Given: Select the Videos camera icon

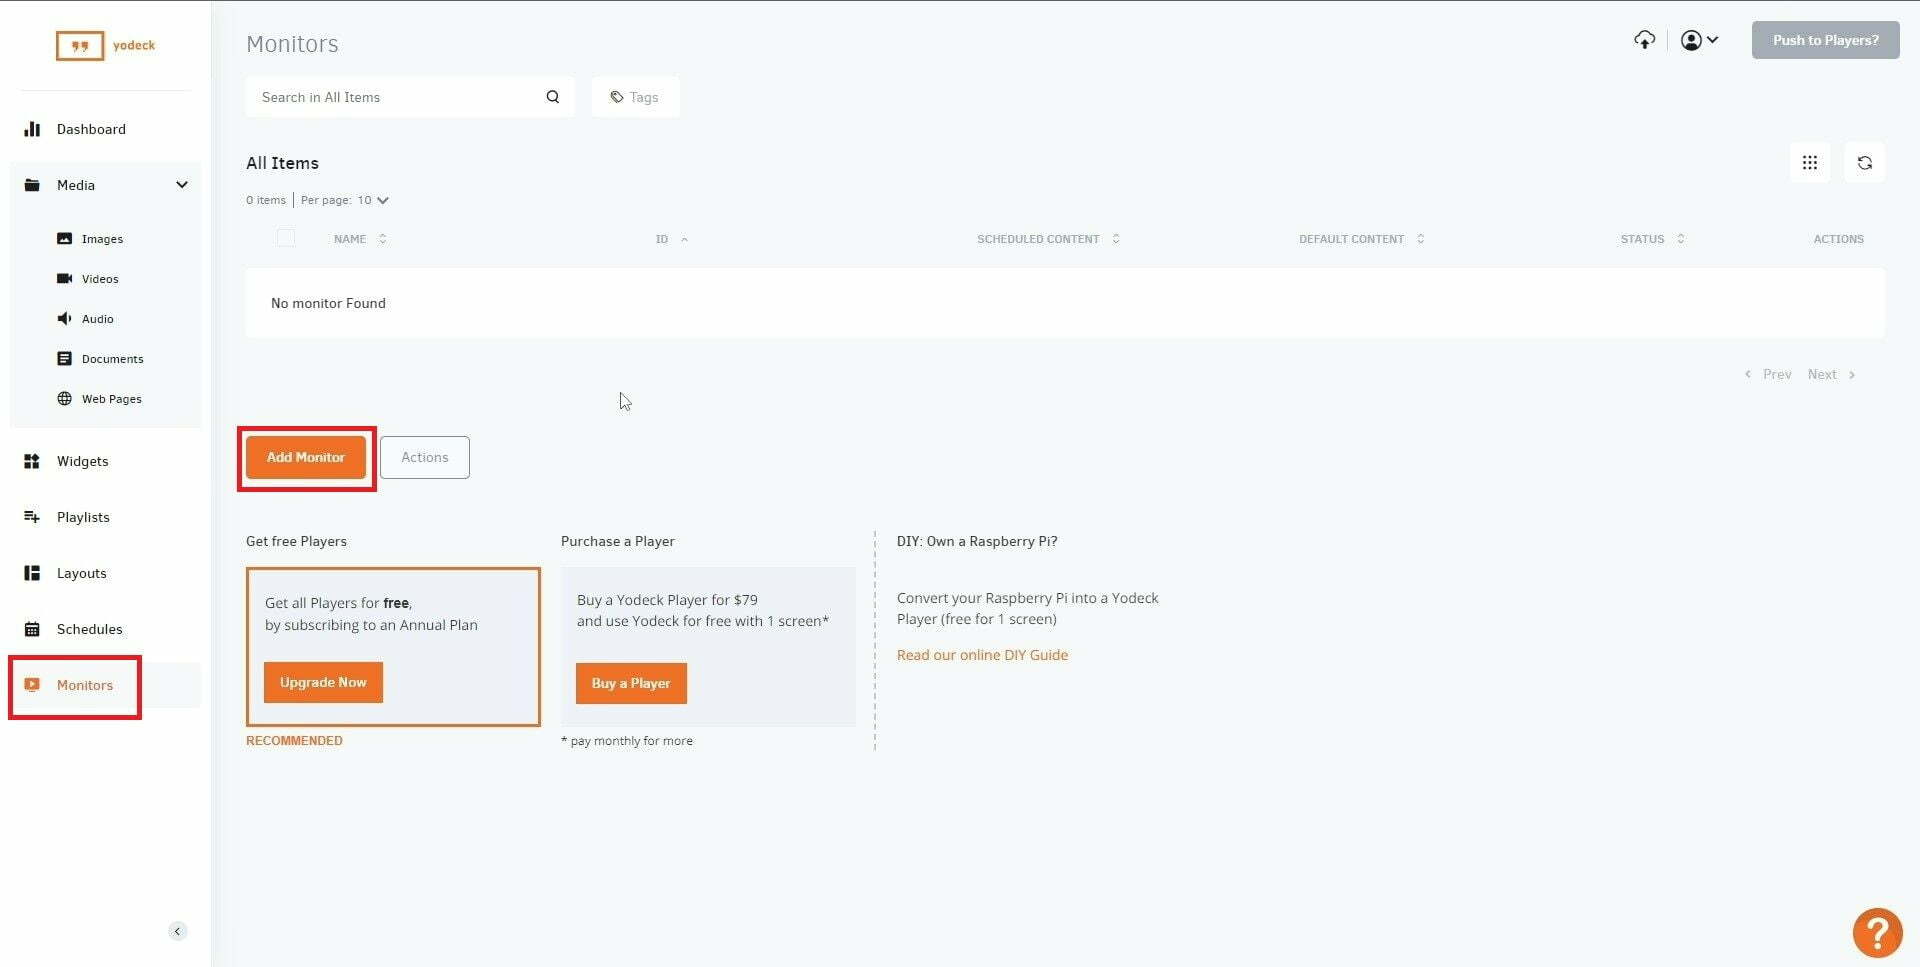Looking at the screenshot, I should (x=65, y=279).
